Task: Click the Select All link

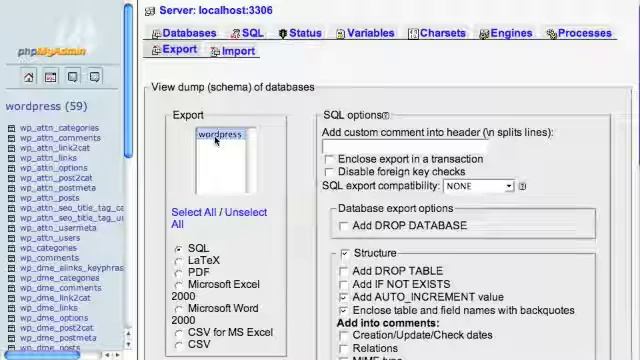Action: click(x=193, y=212)
